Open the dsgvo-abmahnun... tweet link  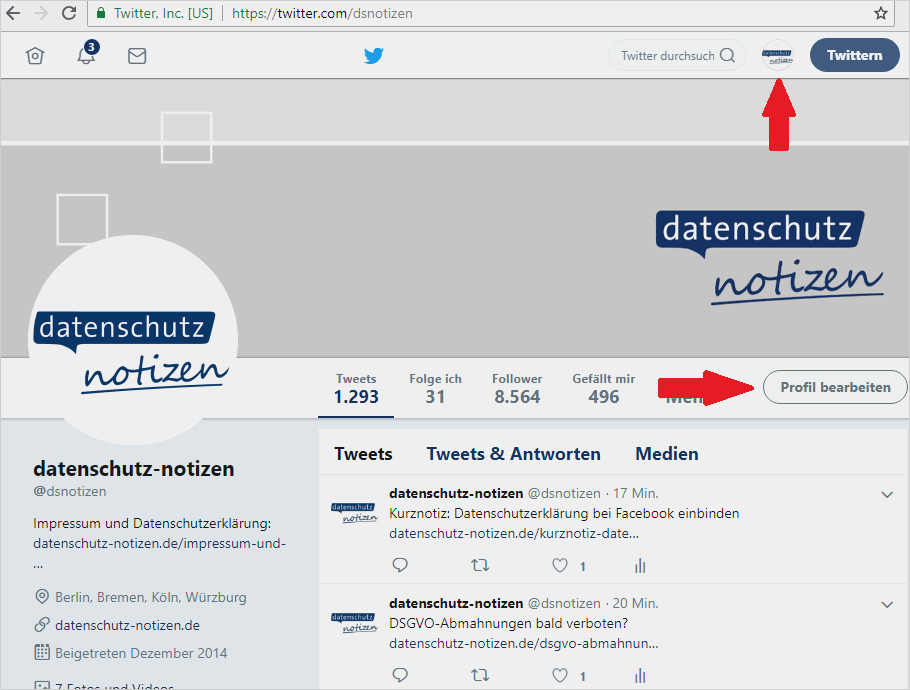523,644
